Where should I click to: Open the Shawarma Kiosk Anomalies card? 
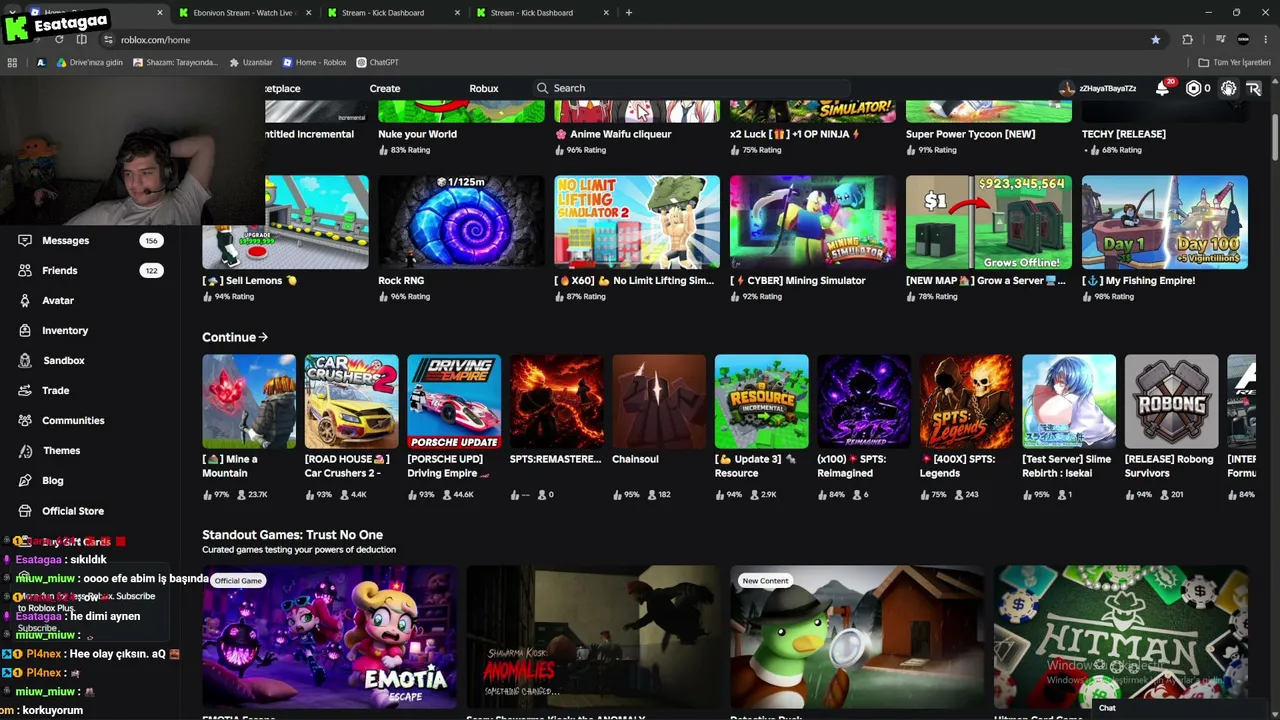[x=593, y=637]
